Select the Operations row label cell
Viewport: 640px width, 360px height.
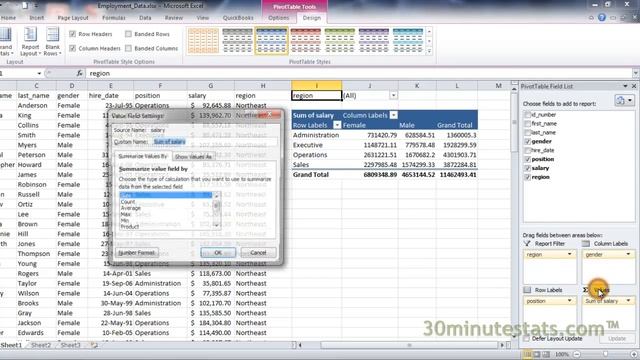pyautogui.click(x=316, y=155)
